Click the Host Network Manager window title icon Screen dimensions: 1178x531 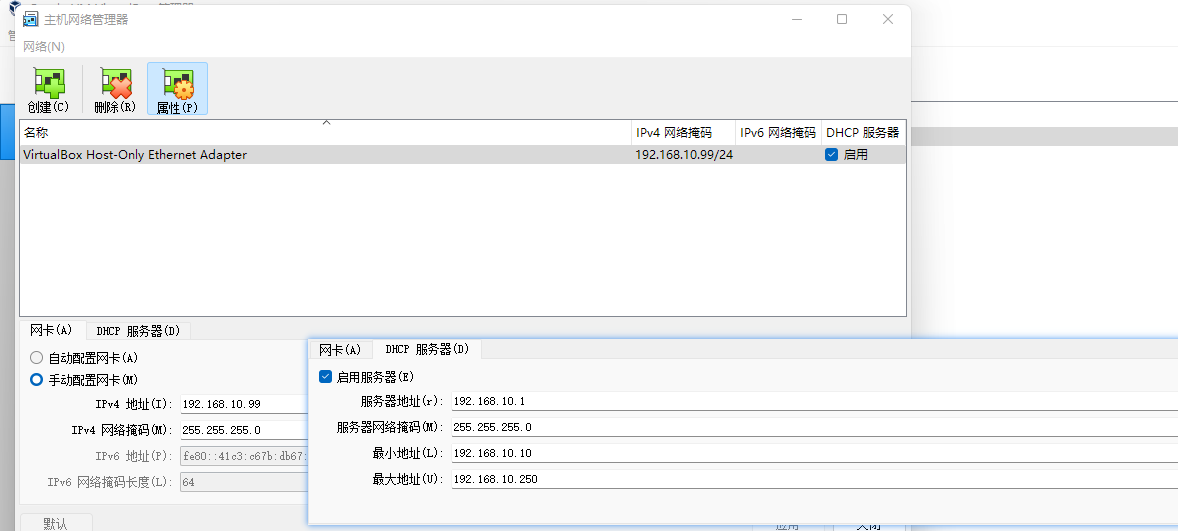31,20
